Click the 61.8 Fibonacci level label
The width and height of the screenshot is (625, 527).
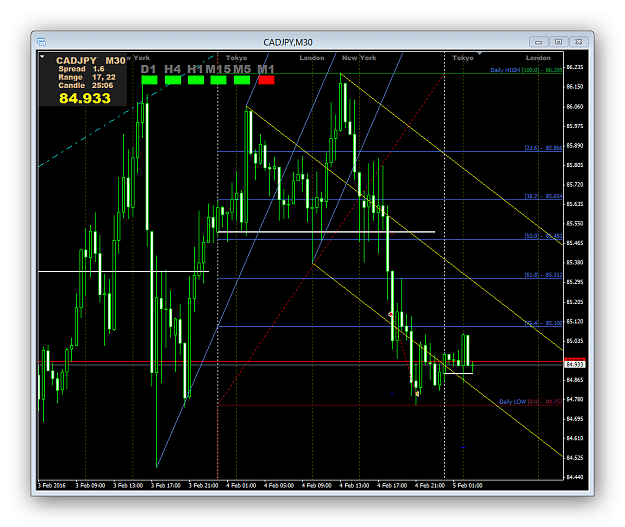[x=543, y=275]
